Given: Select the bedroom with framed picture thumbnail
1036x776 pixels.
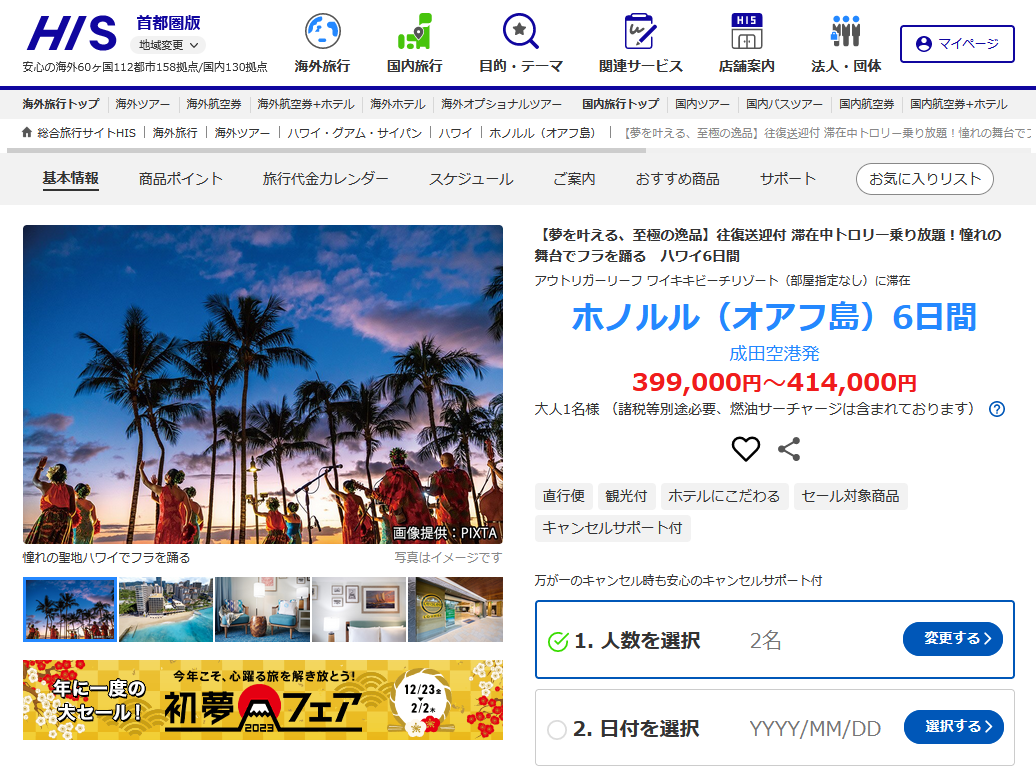Looking at the screenshot, I should pos(359,609).
